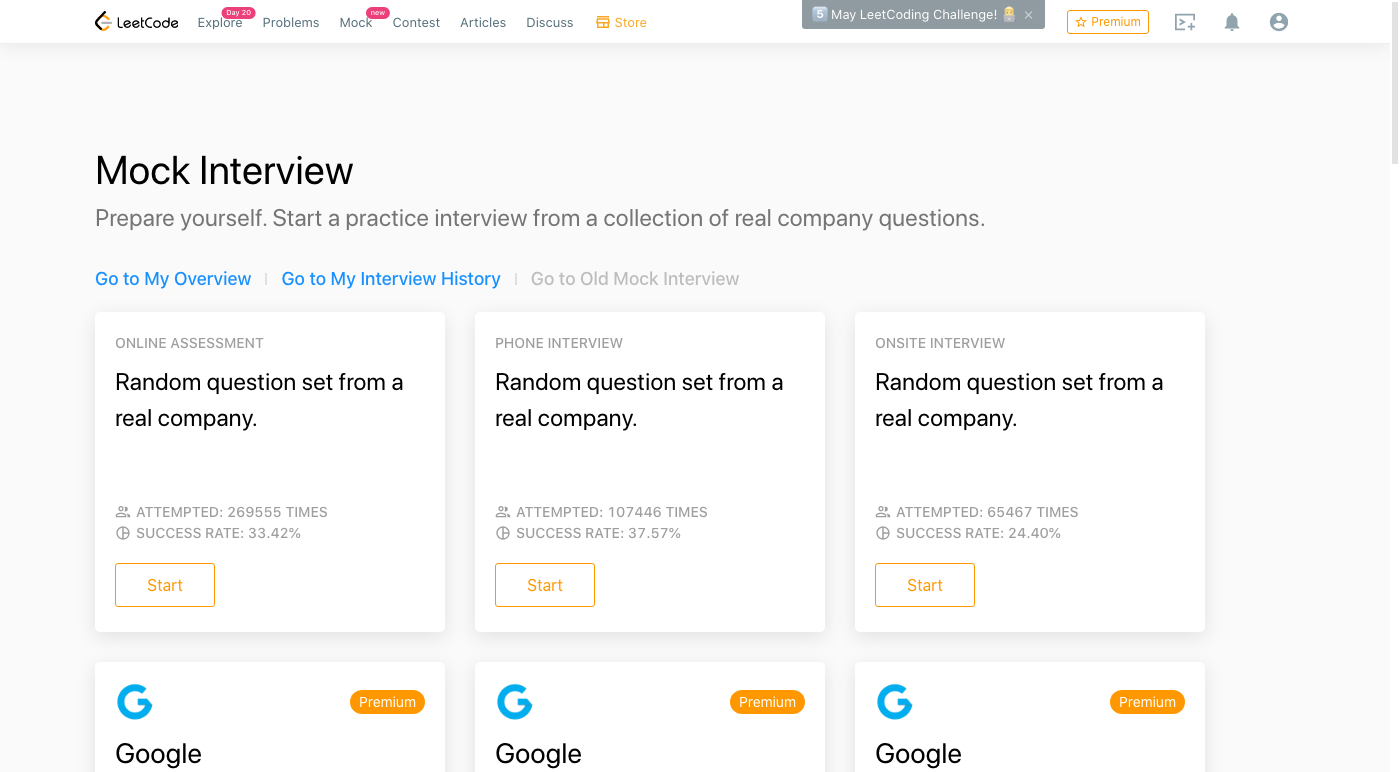Click the second Google logo icon
The image size is (1400, 772).
(515, 702)
